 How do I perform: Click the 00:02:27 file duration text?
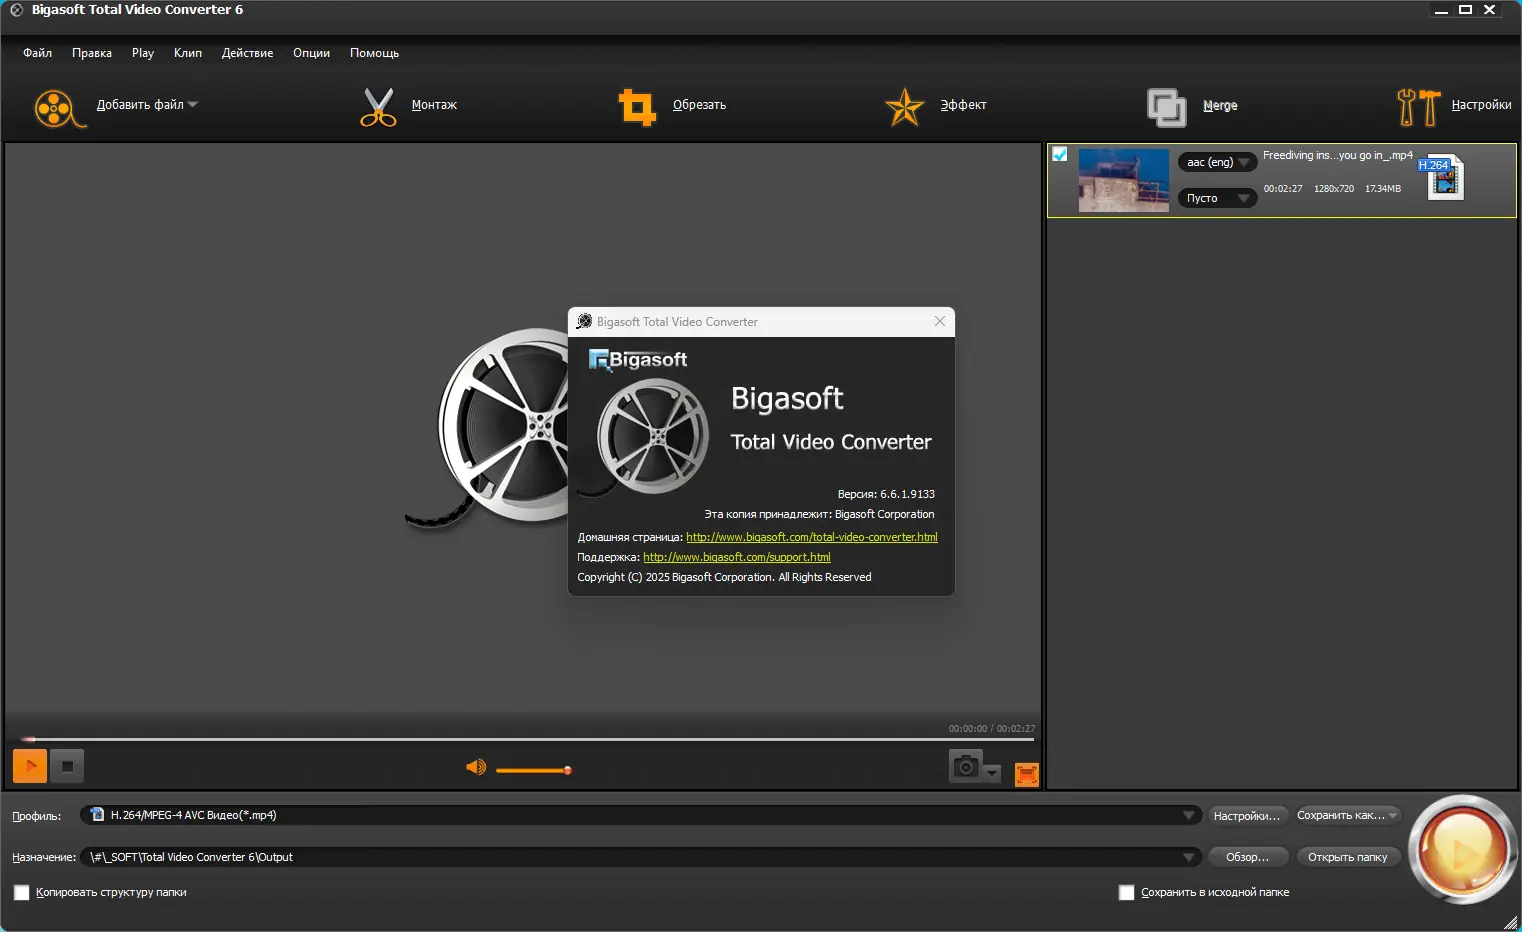[x=1283, y=189]
